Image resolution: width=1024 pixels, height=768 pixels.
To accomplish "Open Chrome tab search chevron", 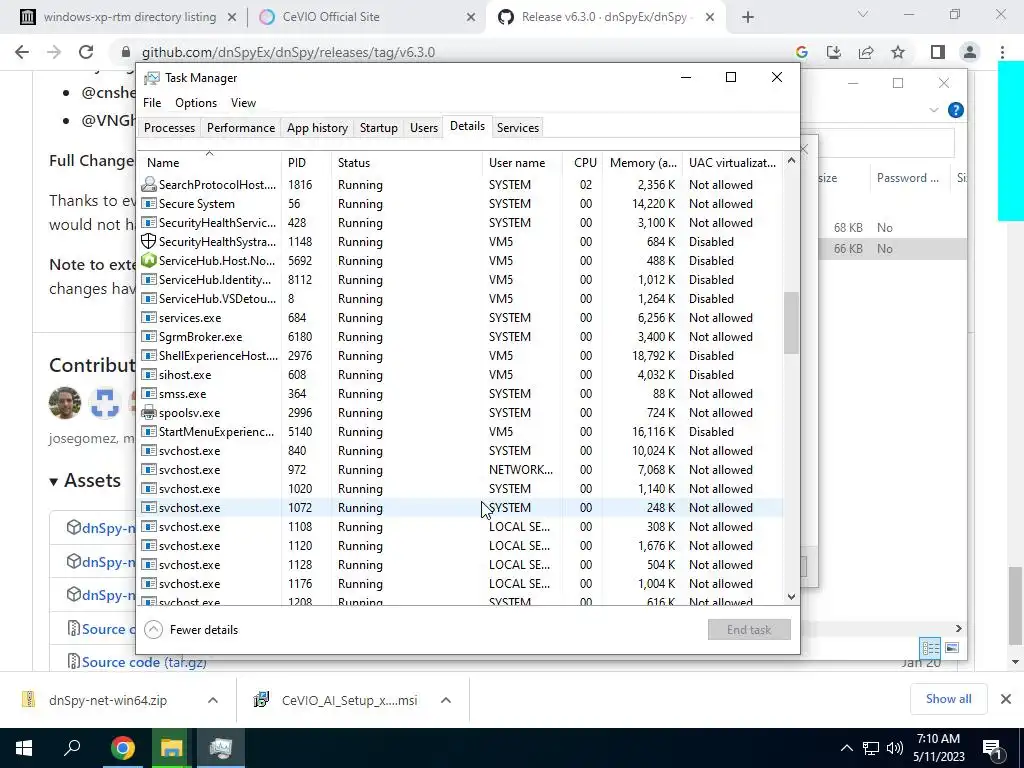I will 863,14.
